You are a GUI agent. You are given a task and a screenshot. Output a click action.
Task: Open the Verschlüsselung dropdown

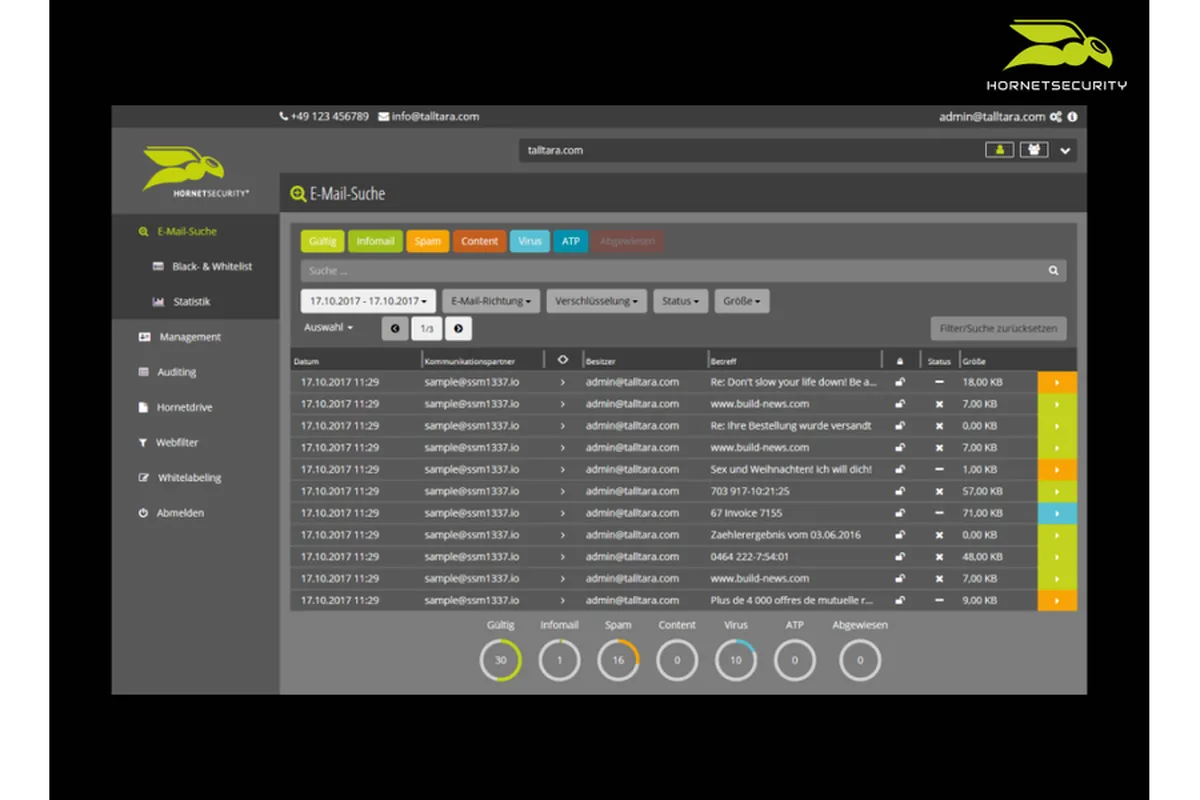(597, 301)
